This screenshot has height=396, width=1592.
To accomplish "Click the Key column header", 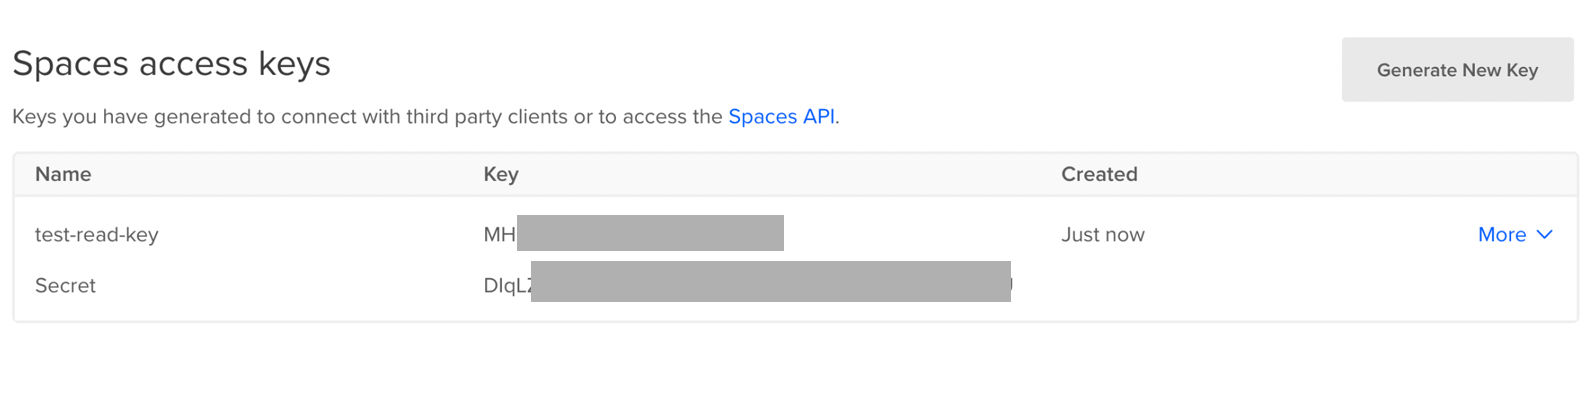I will [x=501, y=174].
